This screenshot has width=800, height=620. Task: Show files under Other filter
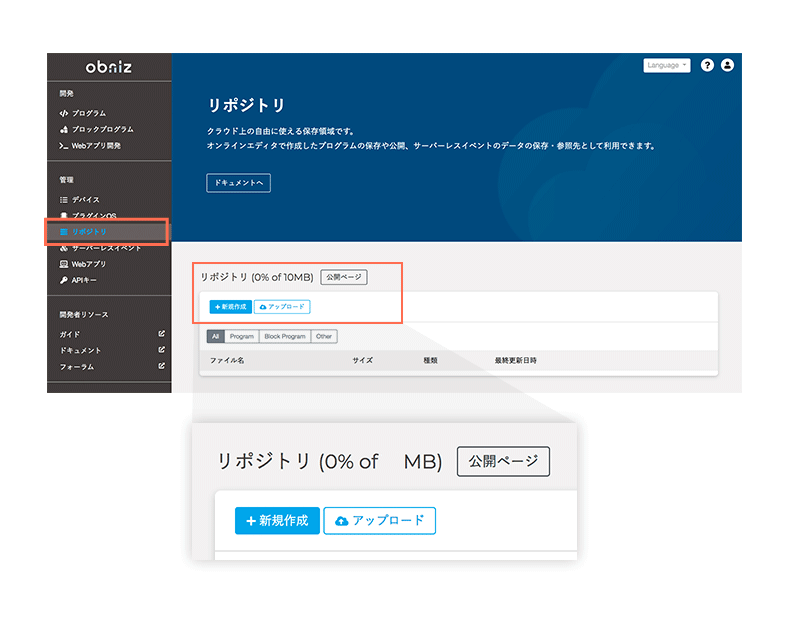point(324,337)
